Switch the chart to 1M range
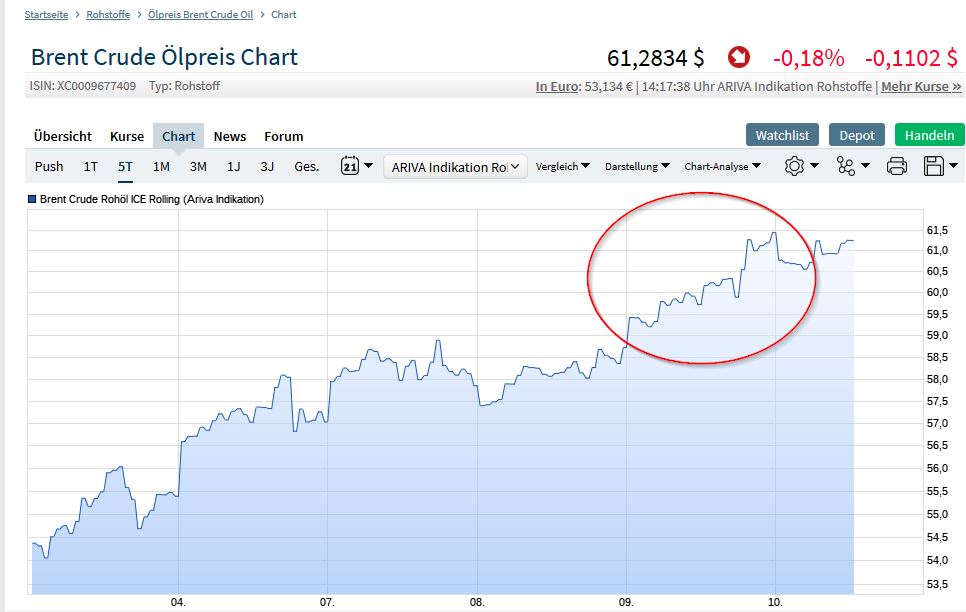 coord(161,167)
